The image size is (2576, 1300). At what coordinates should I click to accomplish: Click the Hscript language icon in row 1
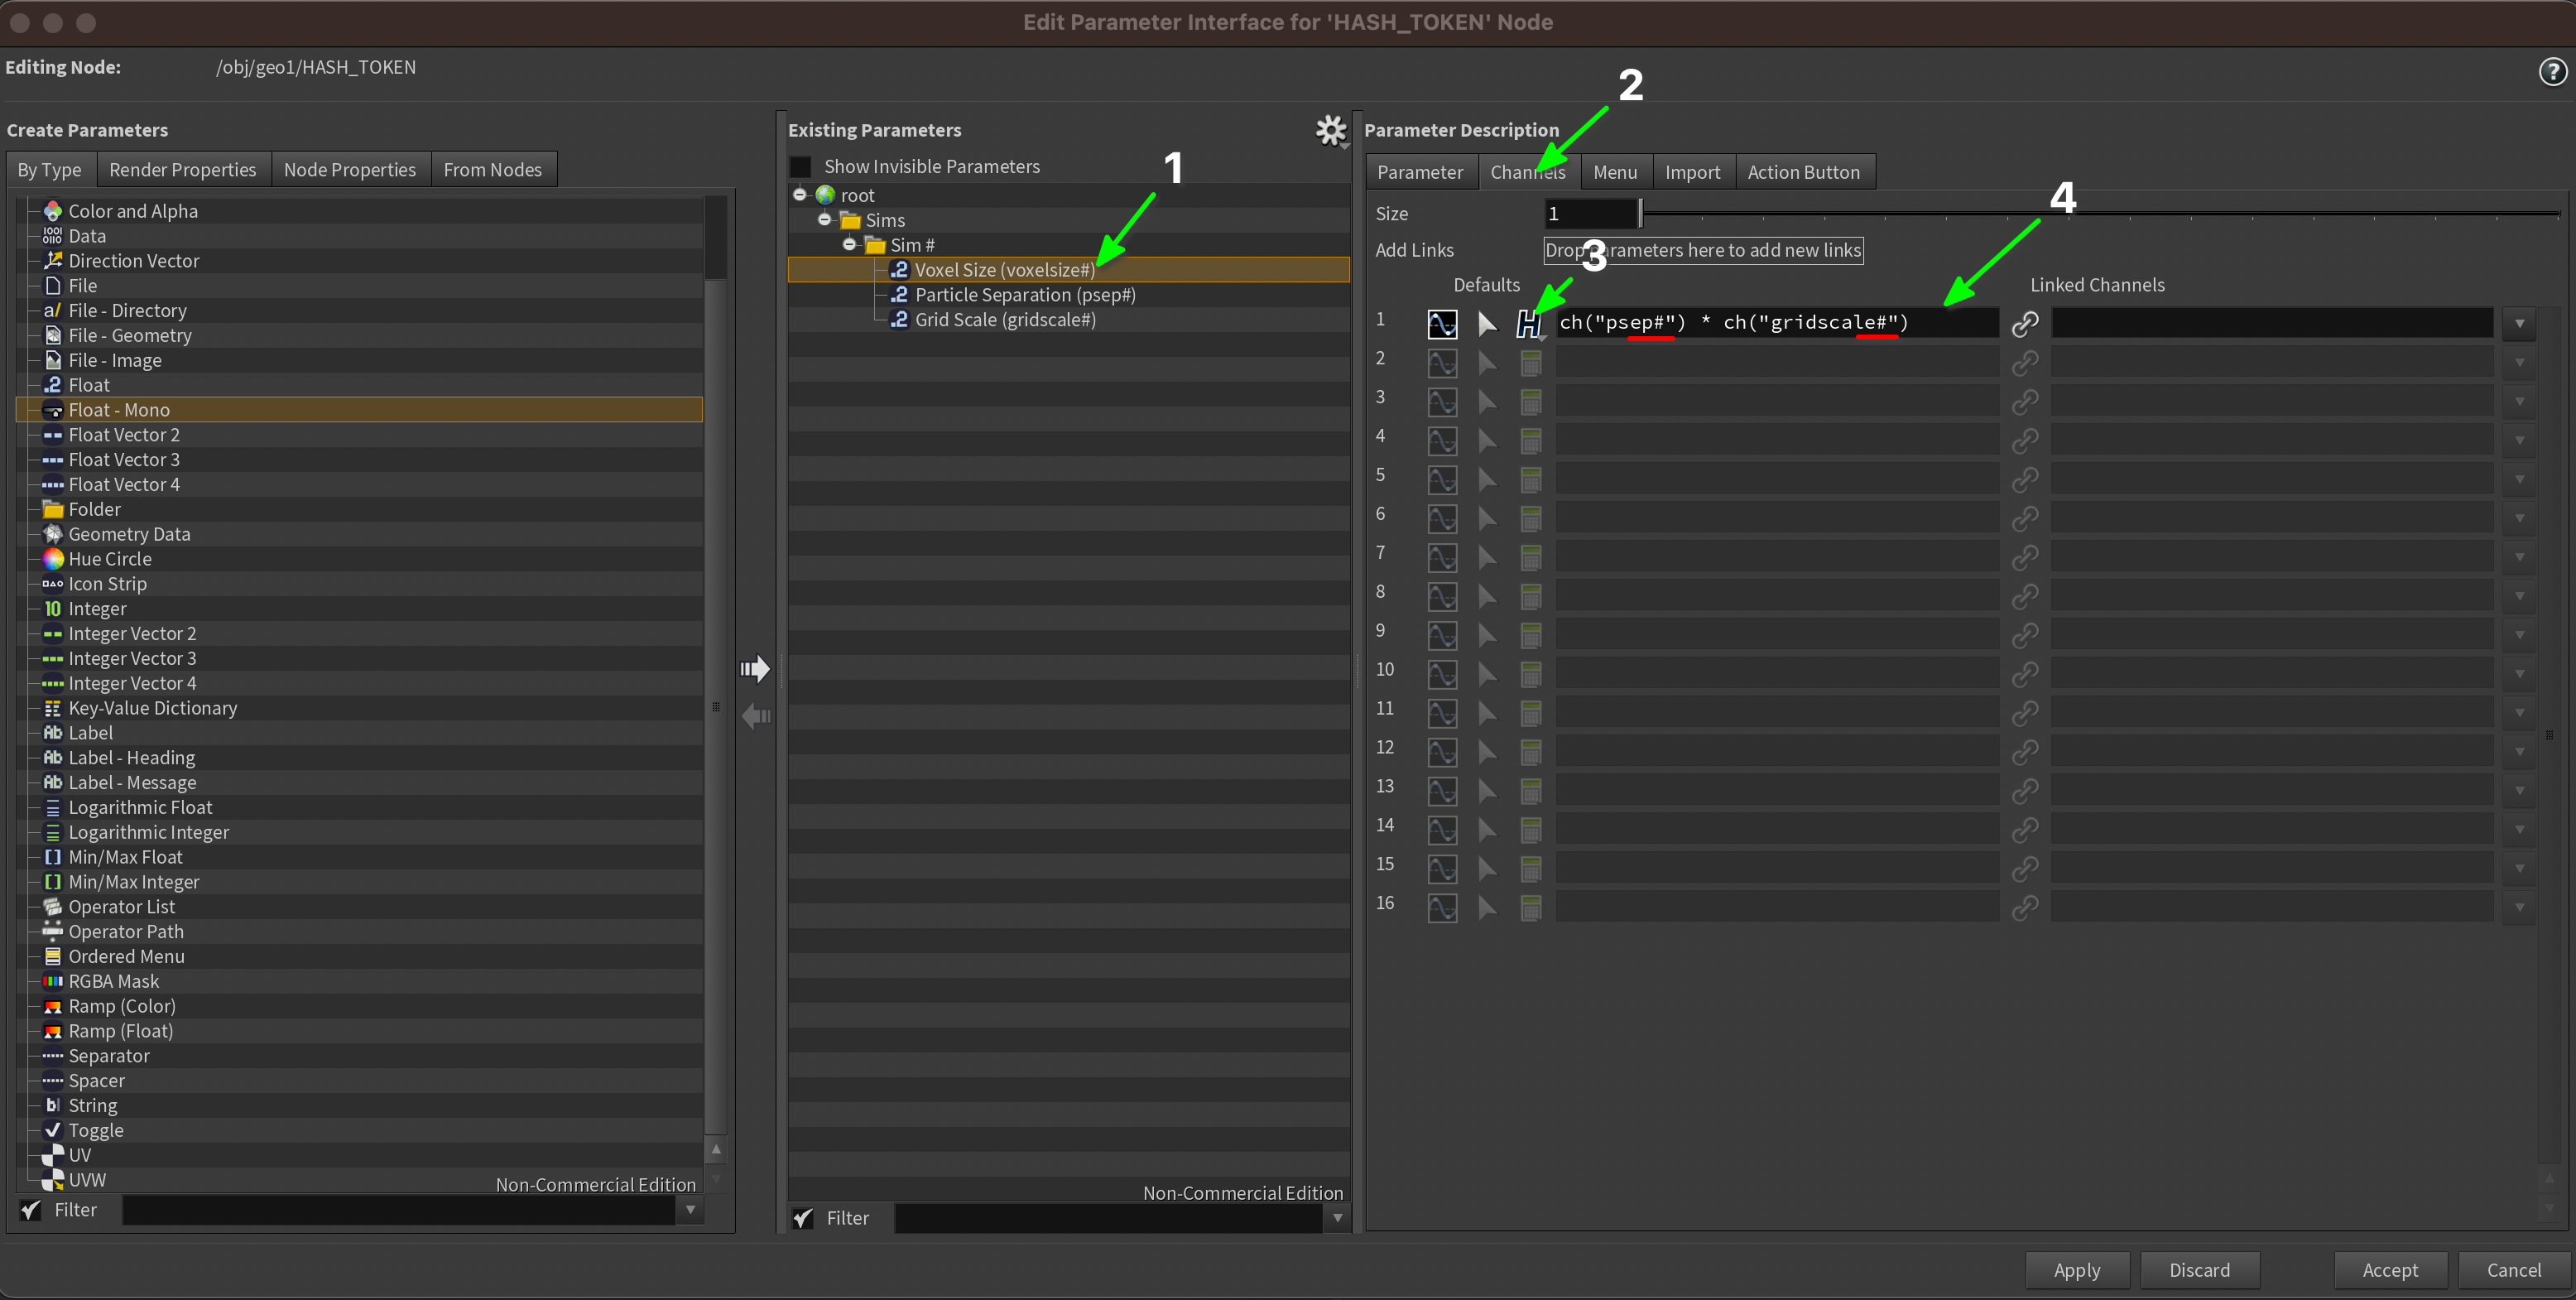(x=1528, y=323)
